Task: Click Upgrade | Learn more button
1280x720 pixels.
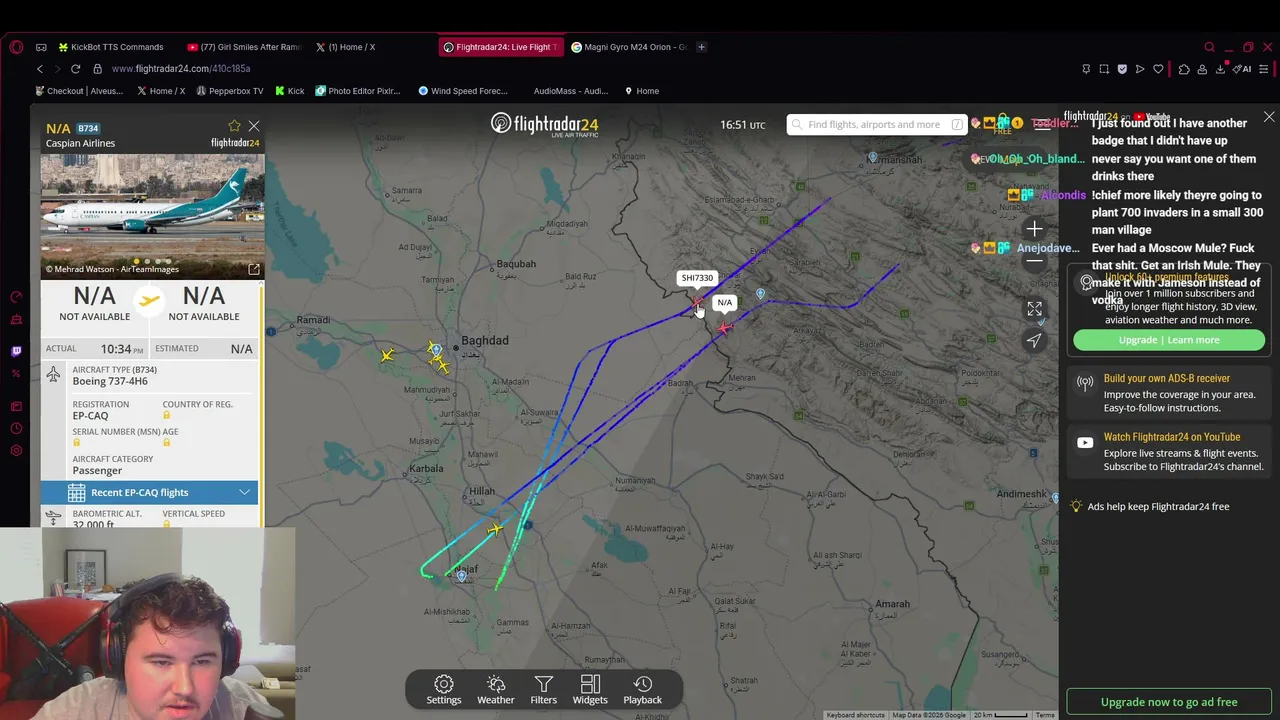Action: click(1169, 340)
